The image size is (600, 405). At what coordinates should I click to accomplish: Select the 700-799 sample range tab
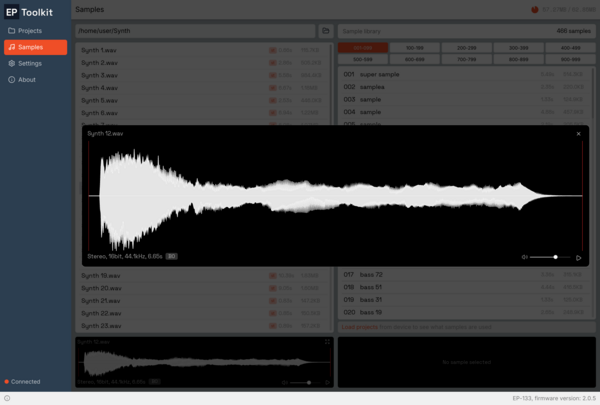466,59
